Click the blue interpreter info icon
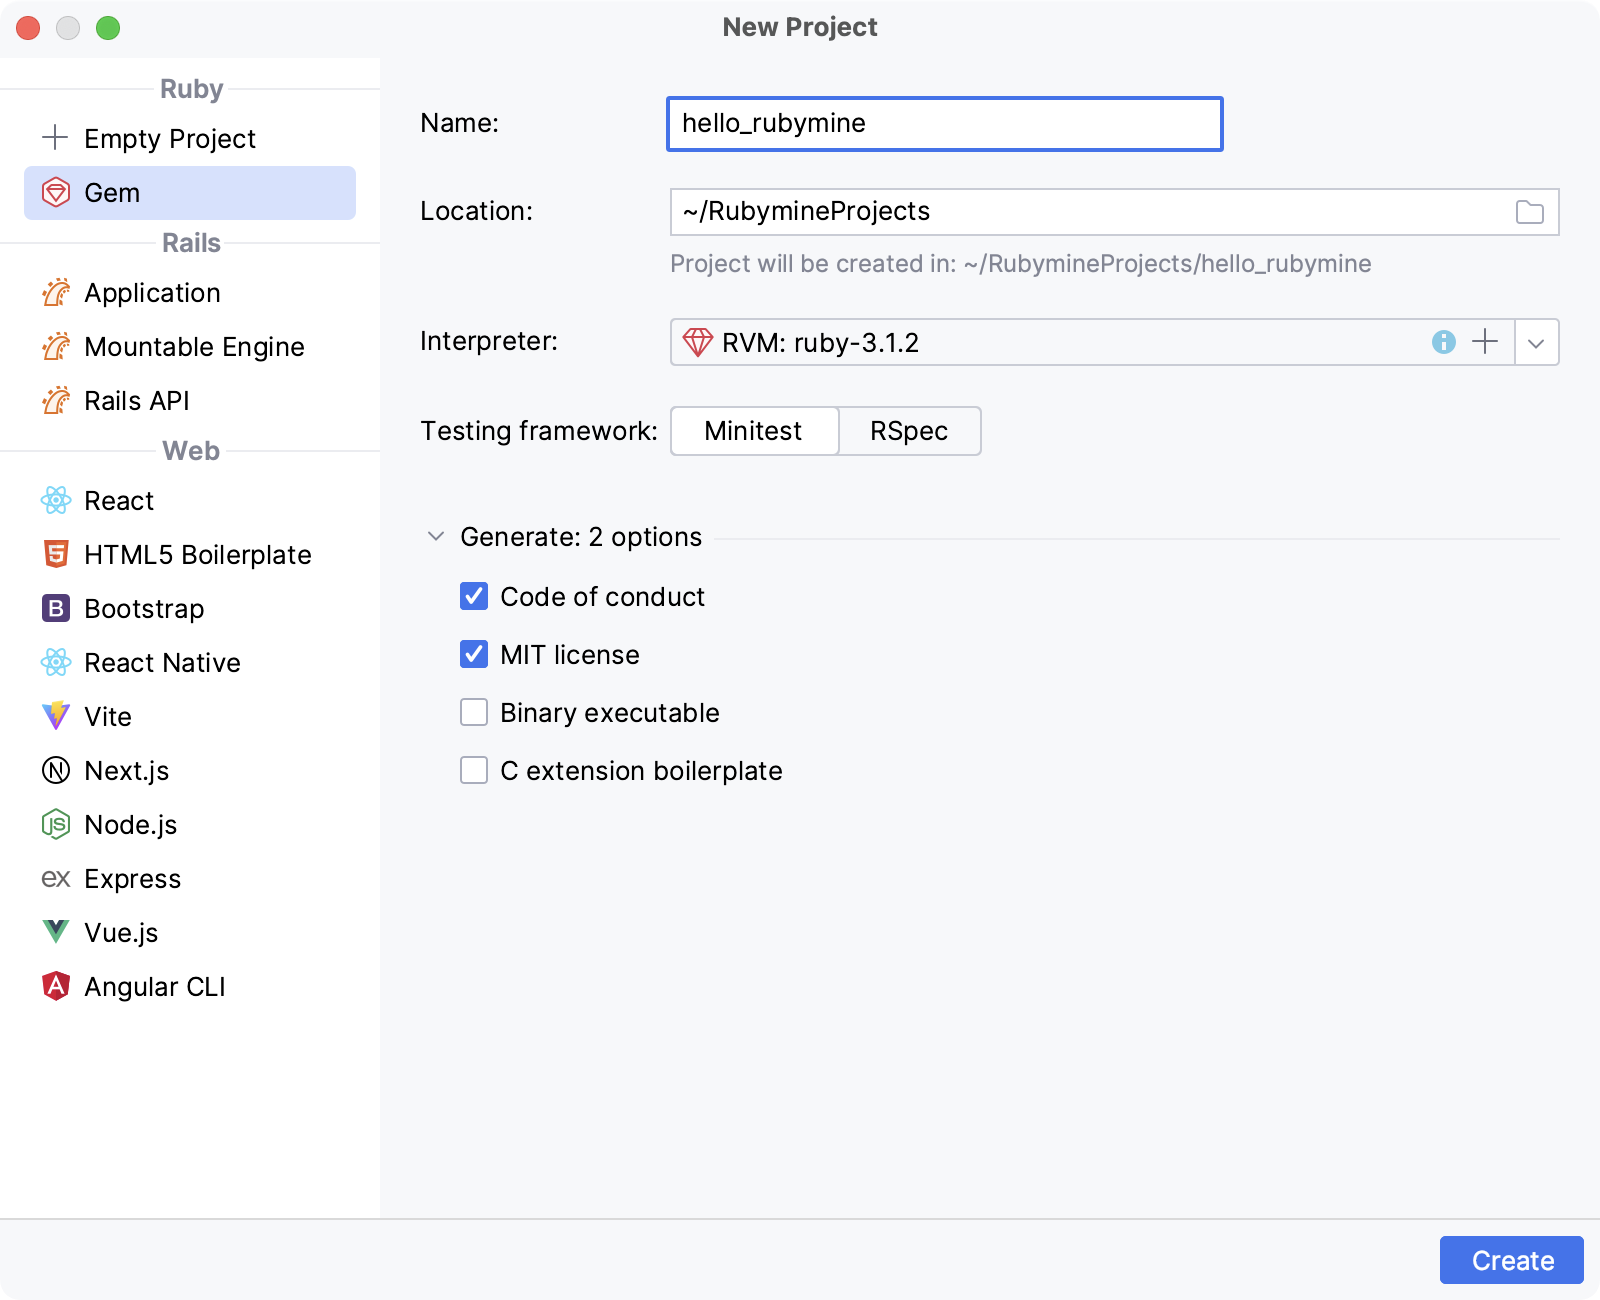 click(1443, 342)
